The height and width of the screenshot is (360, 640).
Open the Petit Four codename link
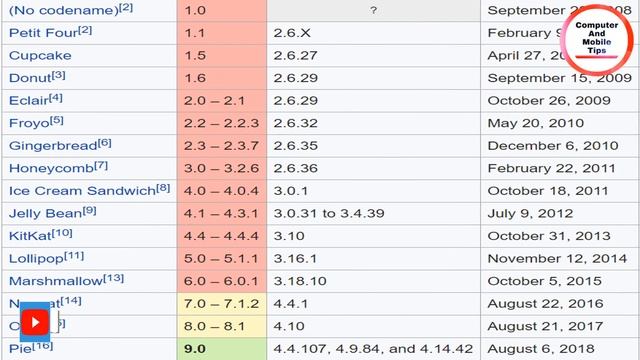tap(43, 33)
